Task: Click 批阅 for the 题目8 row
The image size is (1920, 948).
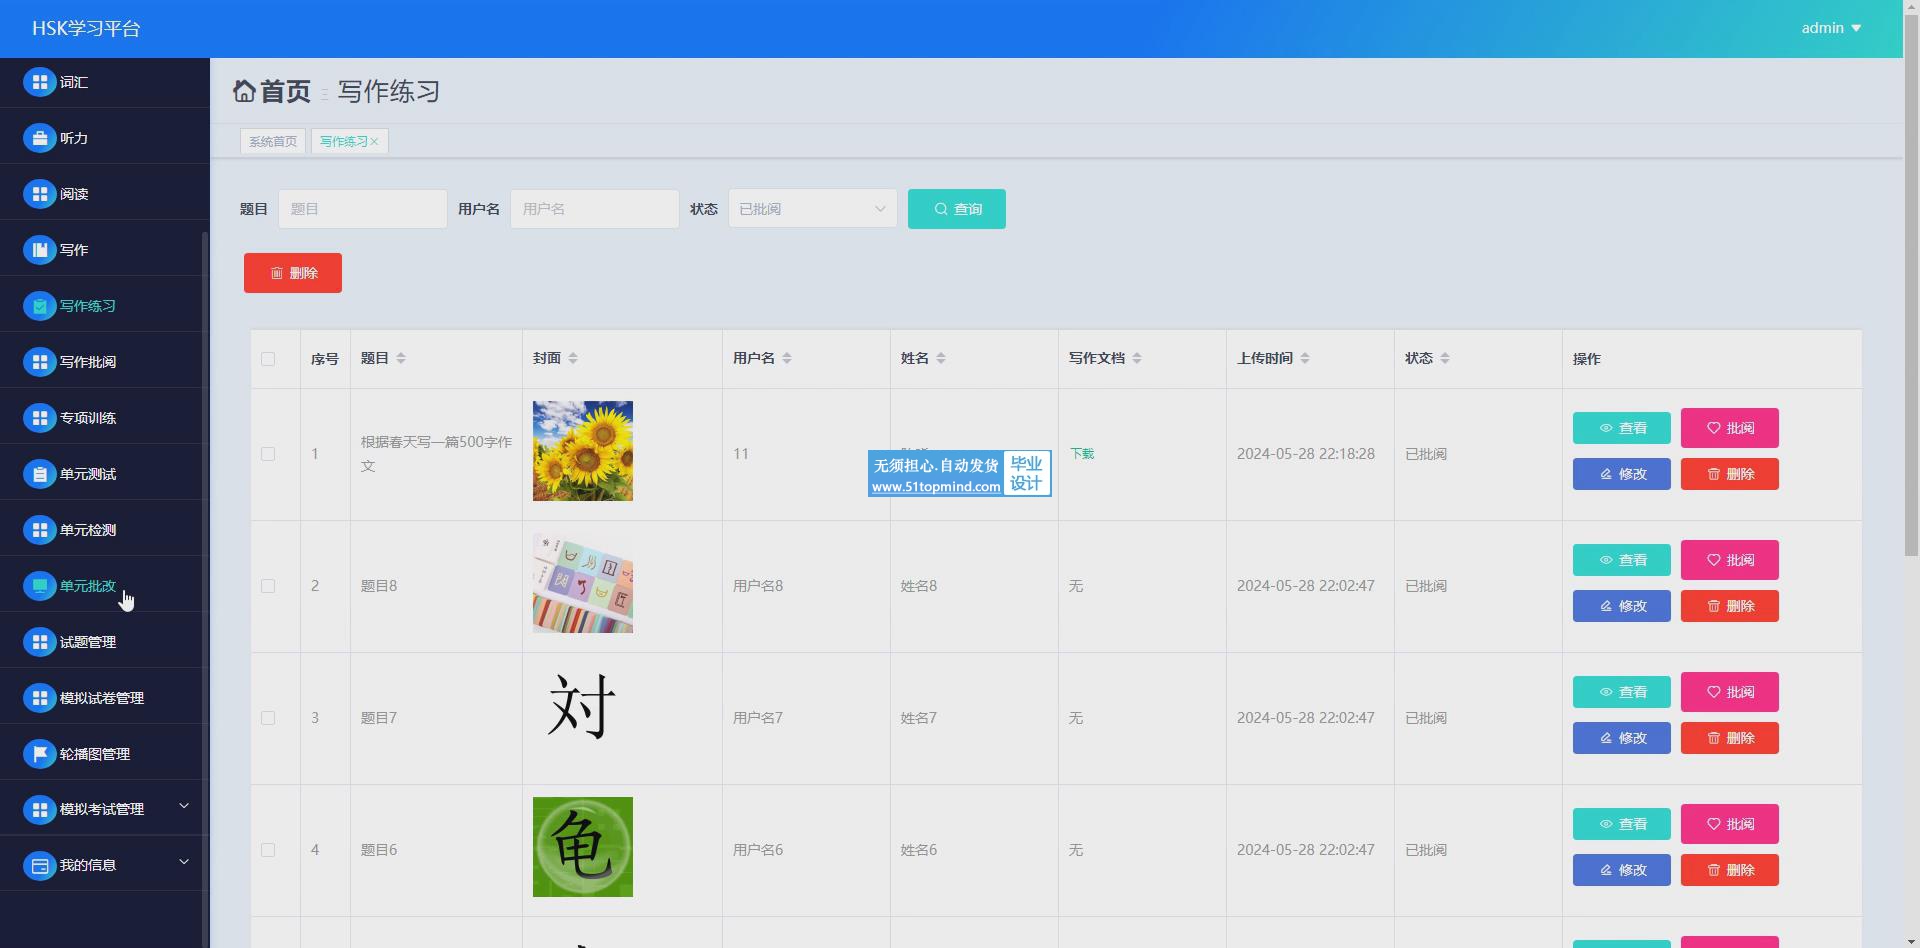Action: (1730, 560)
